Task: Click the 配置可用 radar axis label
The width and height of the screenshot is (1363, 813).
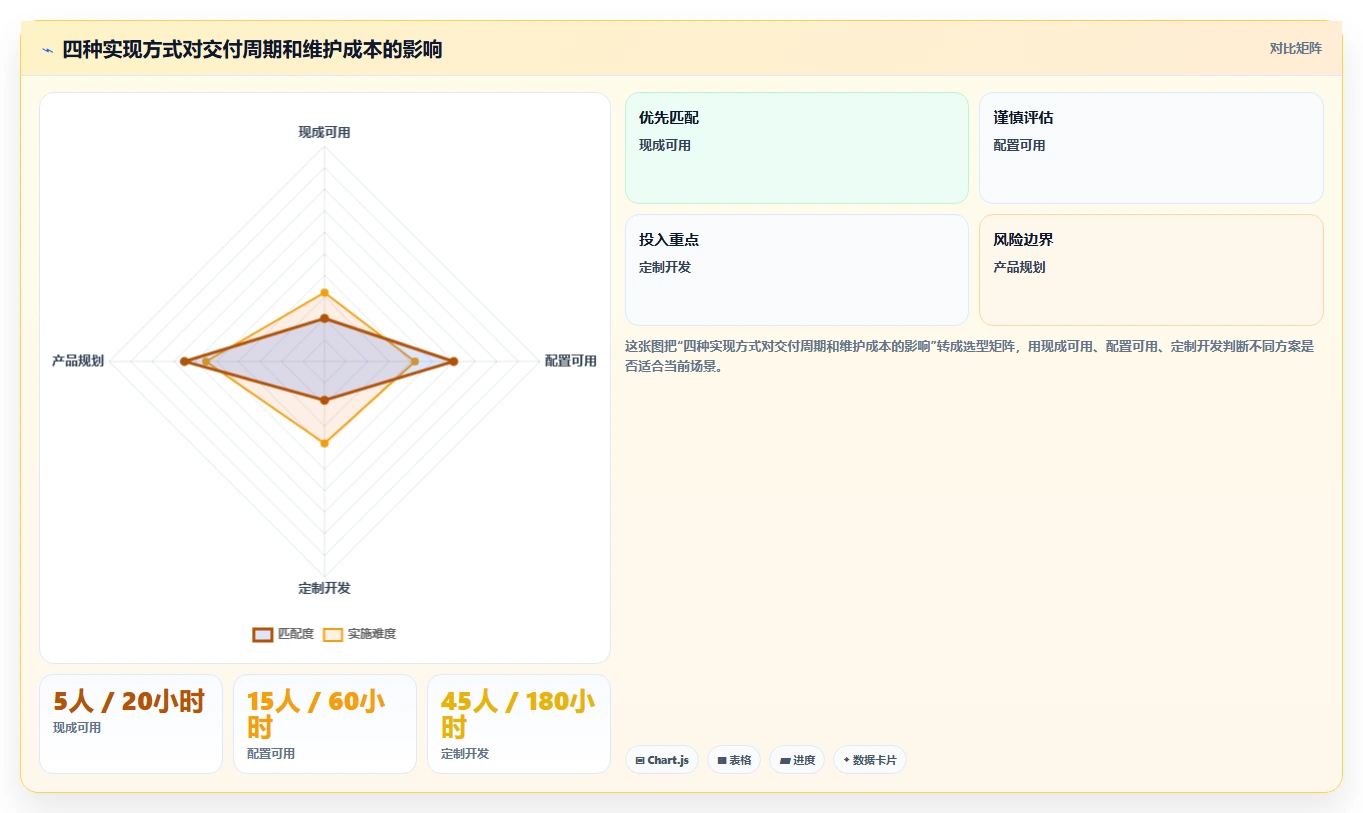Action: tap(571, 361)
